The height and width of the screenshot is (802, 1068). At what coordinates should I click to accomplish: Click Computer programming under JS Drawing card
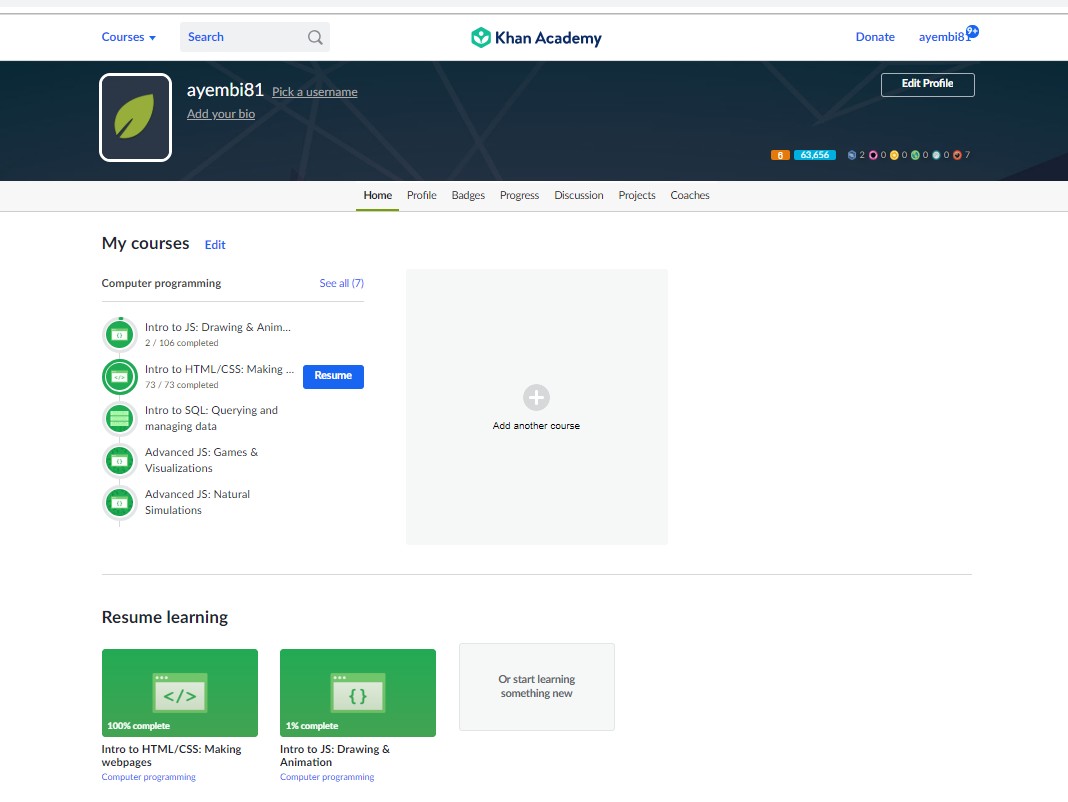click(x=327, y=777)
